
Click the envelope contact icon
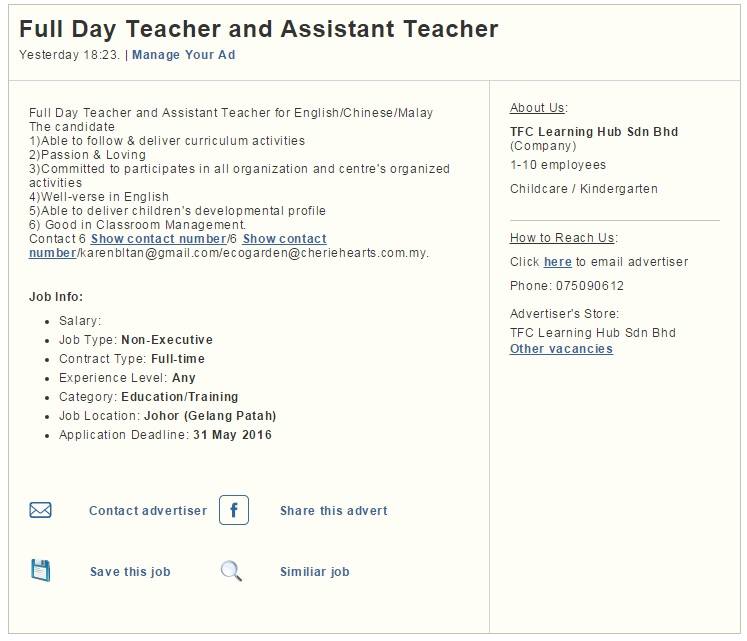[40, 510]
